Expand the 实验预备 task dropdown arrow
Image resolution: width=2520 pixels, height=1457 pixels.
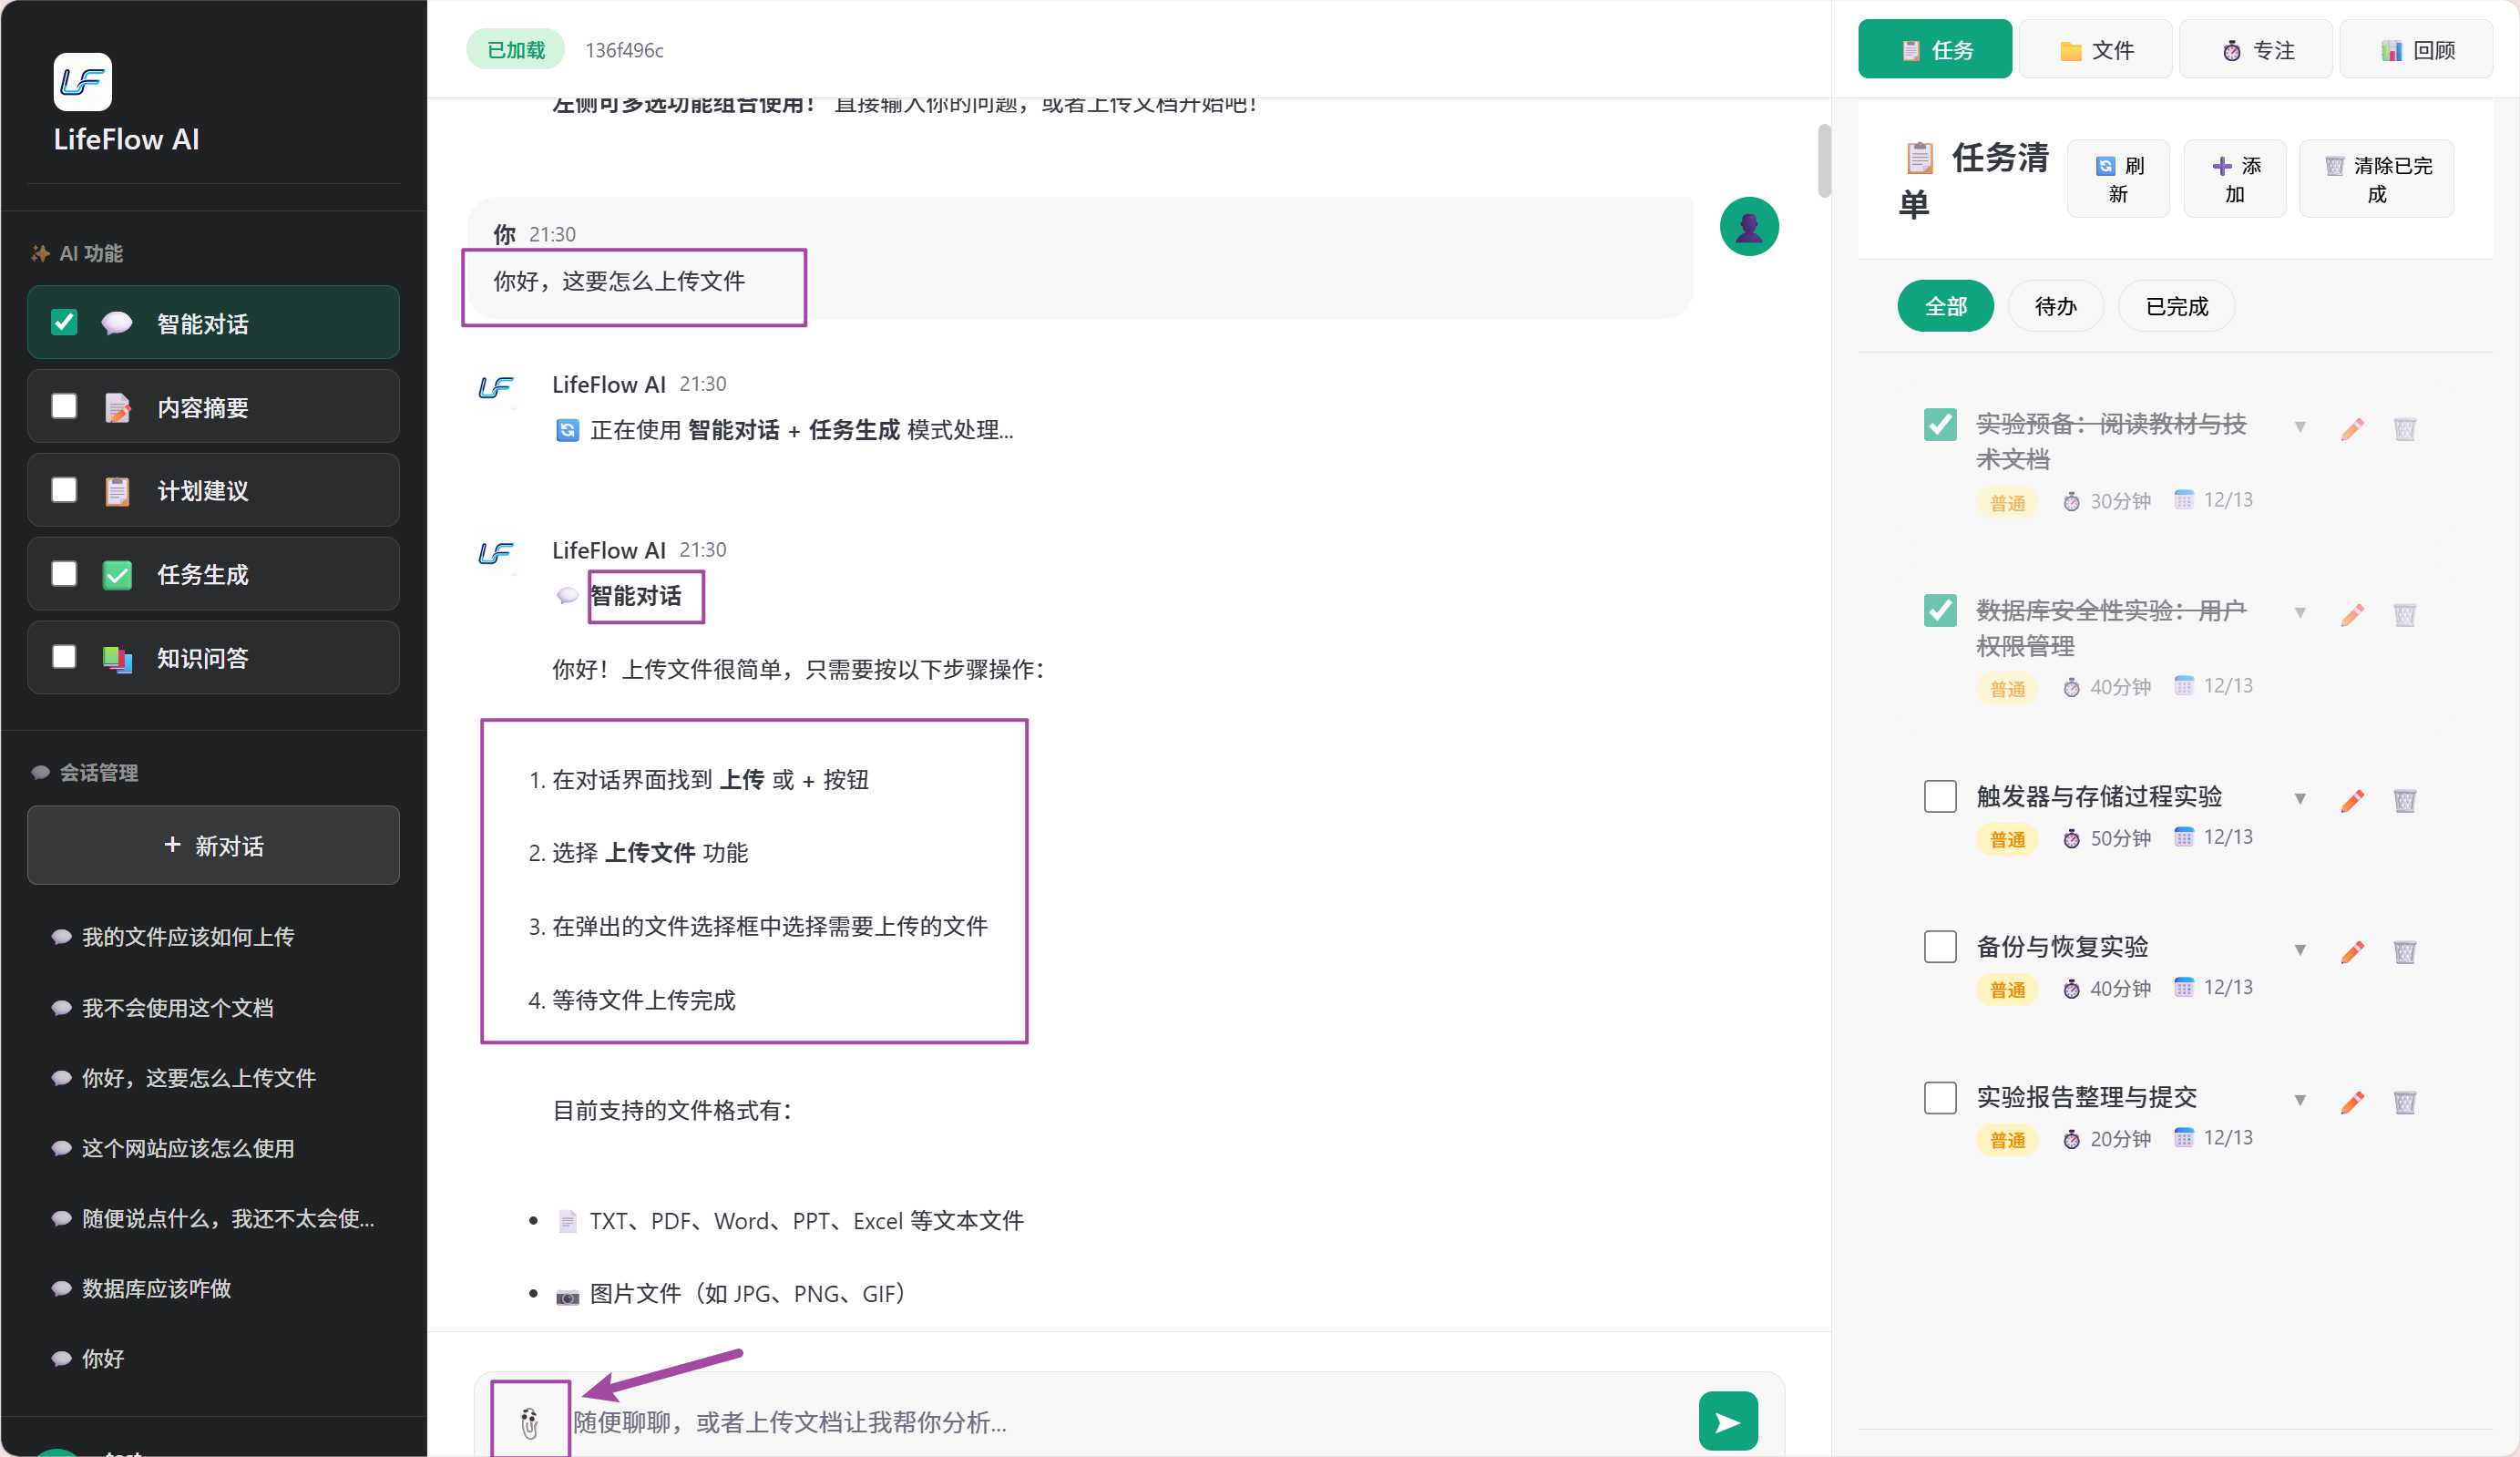[2299, 427]
